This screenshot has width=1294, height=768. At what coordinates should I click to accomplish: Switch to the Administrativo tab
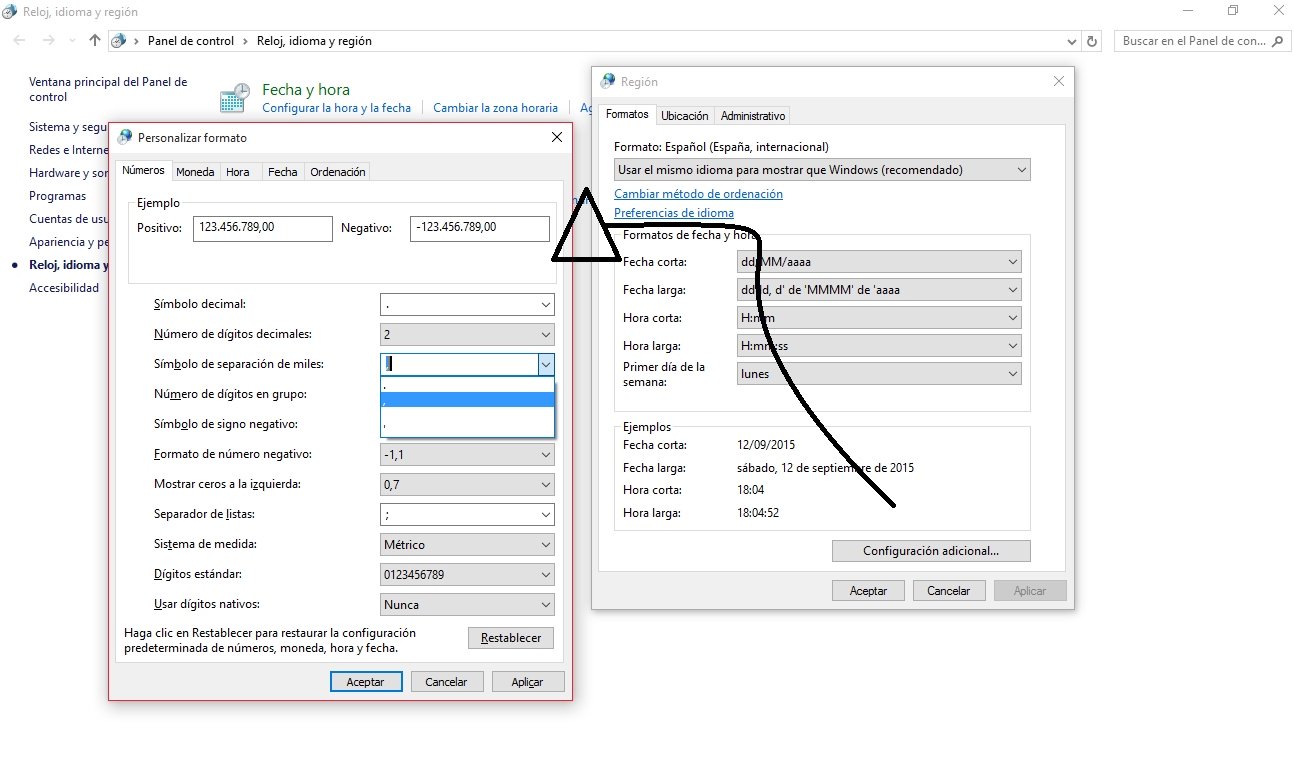[x=752, y=115]
